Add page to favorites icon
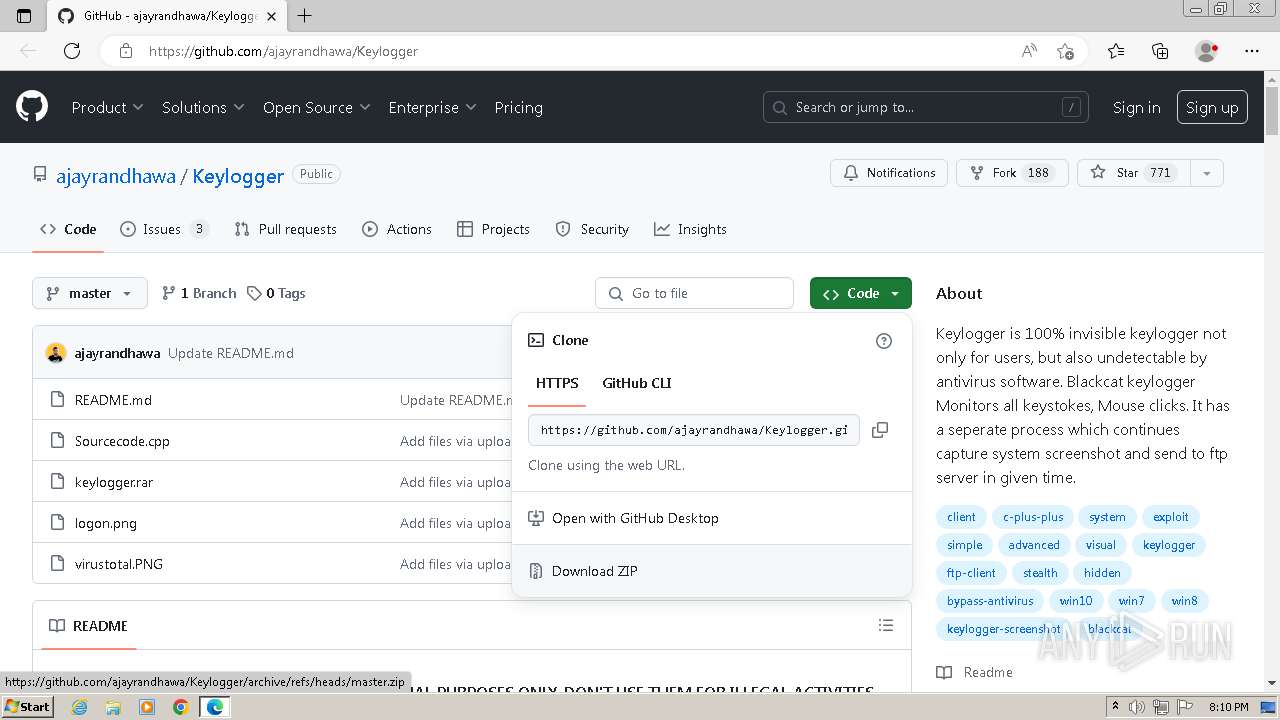The width and height of the screenshot is (1280, 720). [x=1065, y=51]
